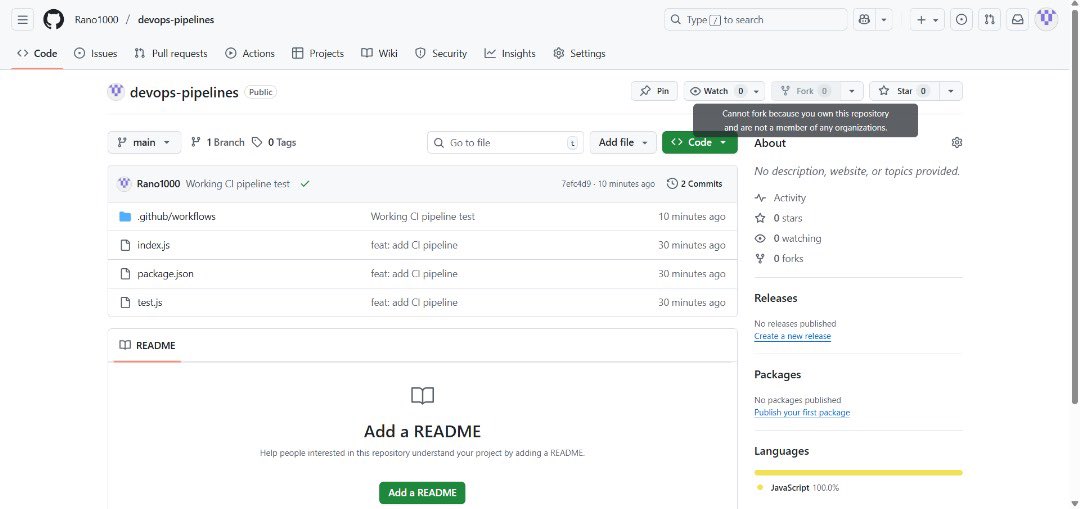Open devops-pipelines breadcrumb link
The image size is (1080, 509).
176,20
